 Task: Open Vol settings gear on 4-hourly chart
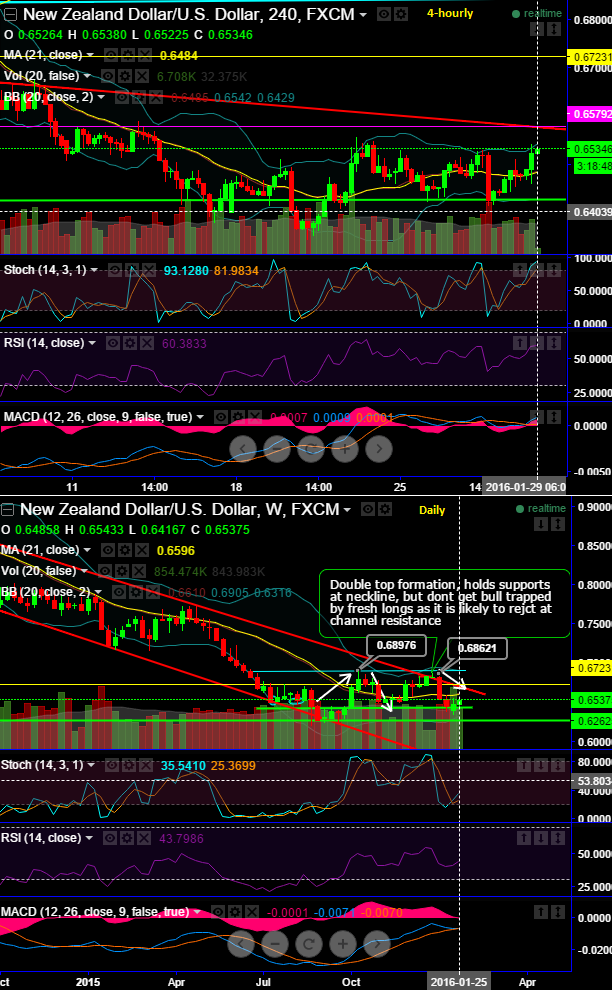pos(124,76)
